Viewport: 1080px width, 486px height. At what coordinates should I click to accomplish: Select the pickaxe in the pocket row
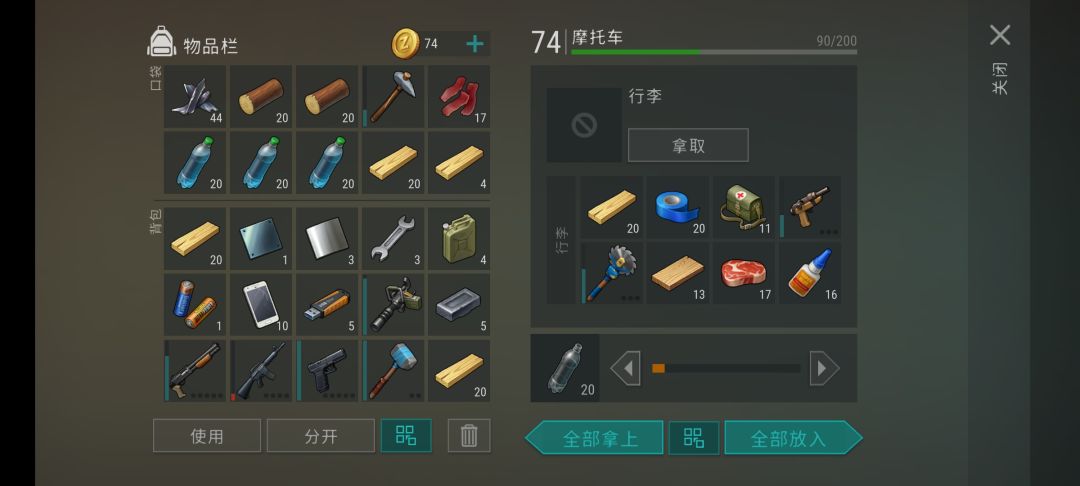(393, 96)
